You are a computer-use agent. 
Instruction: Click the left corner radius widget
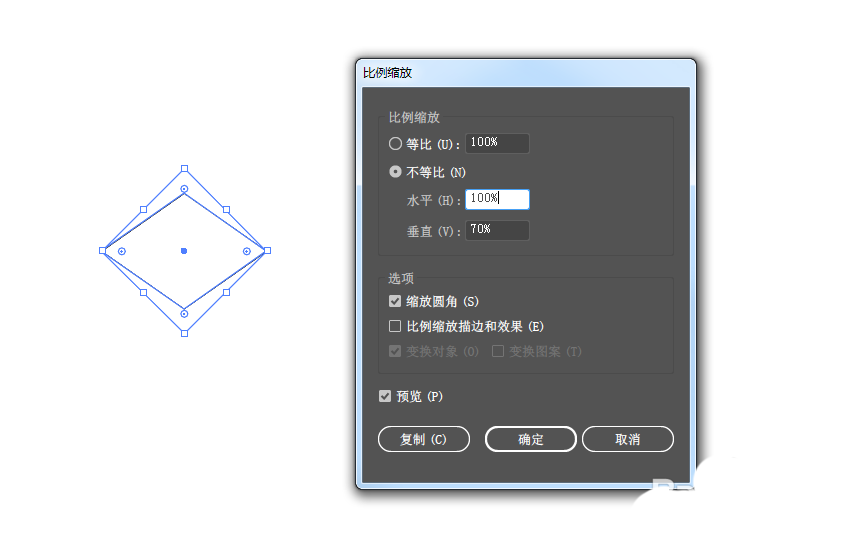tap(122, 251)
